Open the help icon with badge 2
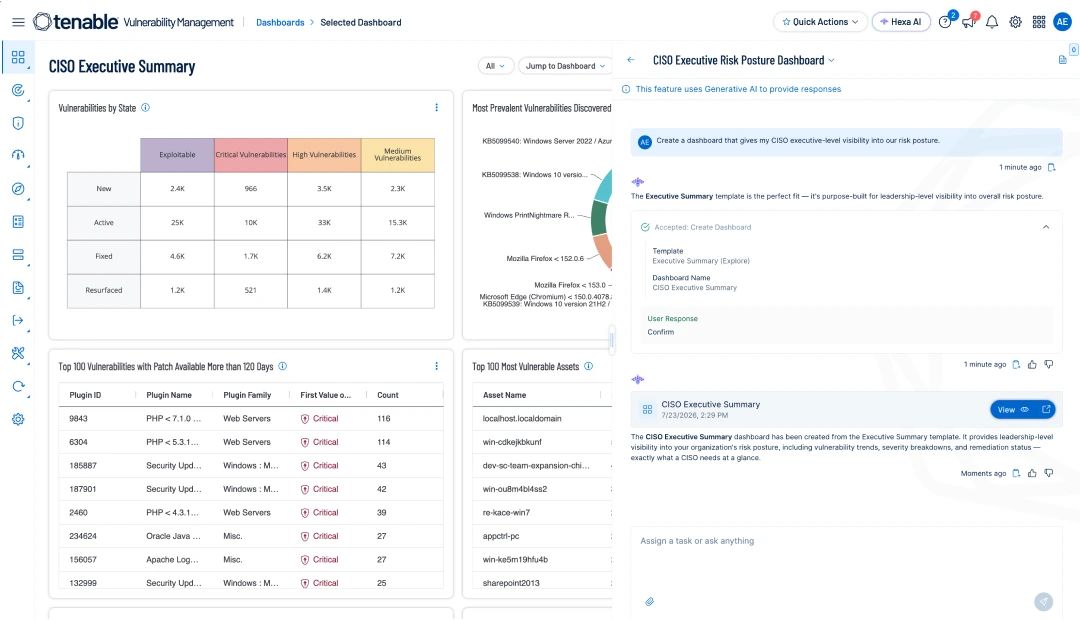This screenshot has width=1080, height=620. 945,22
